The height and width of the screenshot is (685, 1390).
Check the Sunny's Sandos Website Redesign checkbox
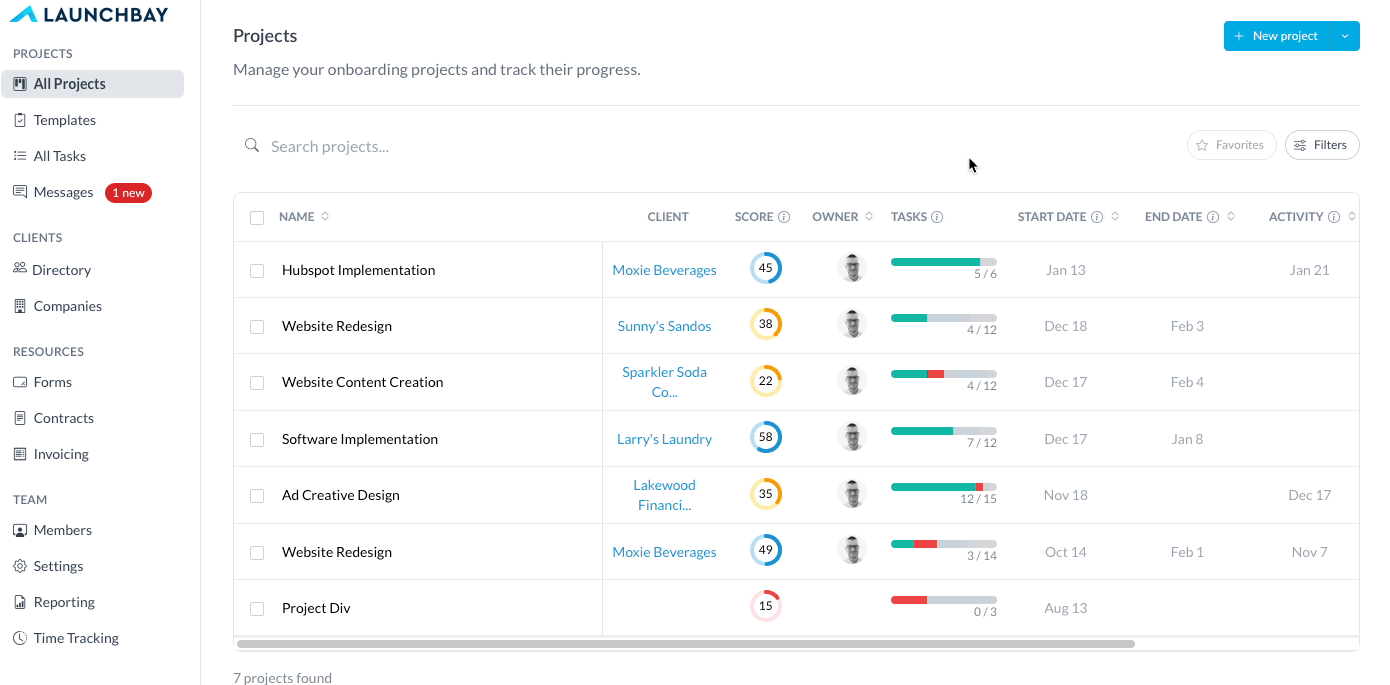[x=257, y=327]
